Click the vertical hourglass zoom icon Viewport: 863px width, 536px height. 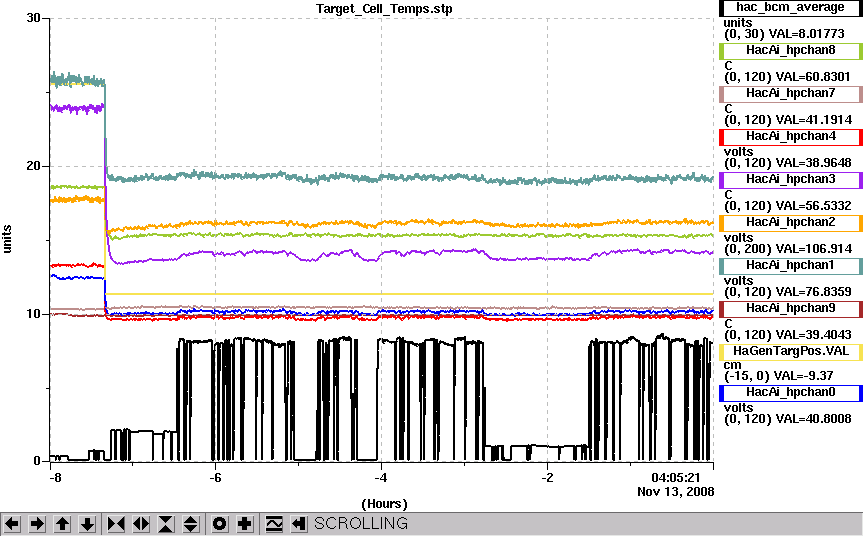coord(166,523)
